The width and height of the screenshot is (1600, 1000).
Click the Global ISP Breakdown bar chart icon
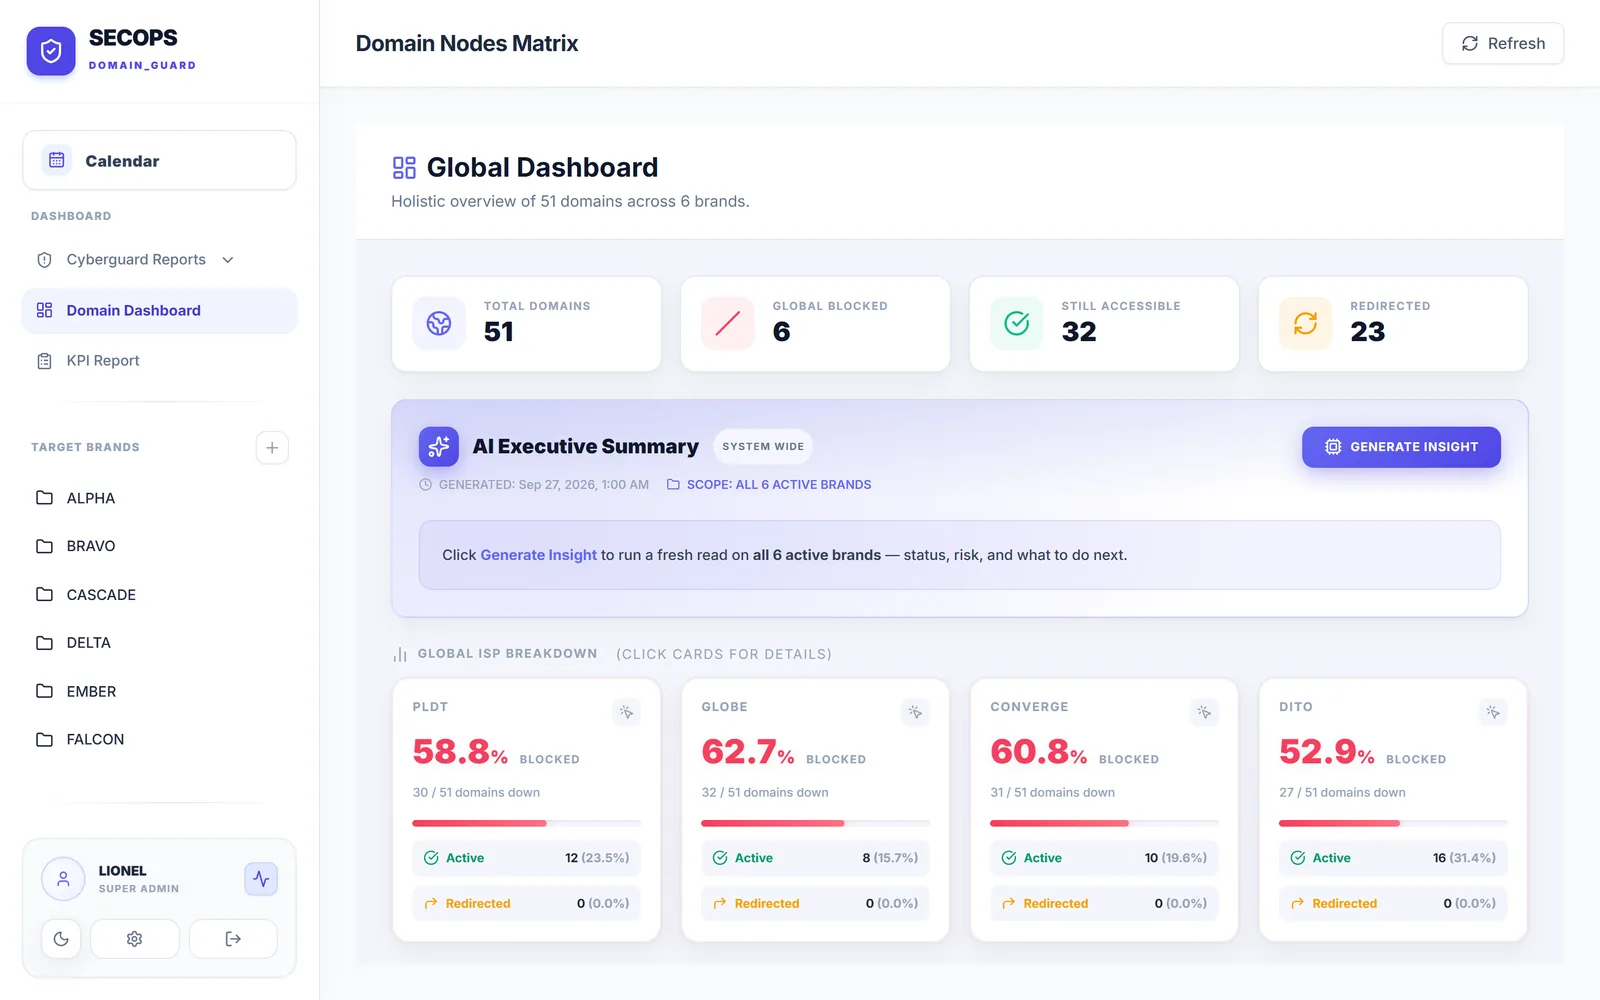tap(400, 654)
